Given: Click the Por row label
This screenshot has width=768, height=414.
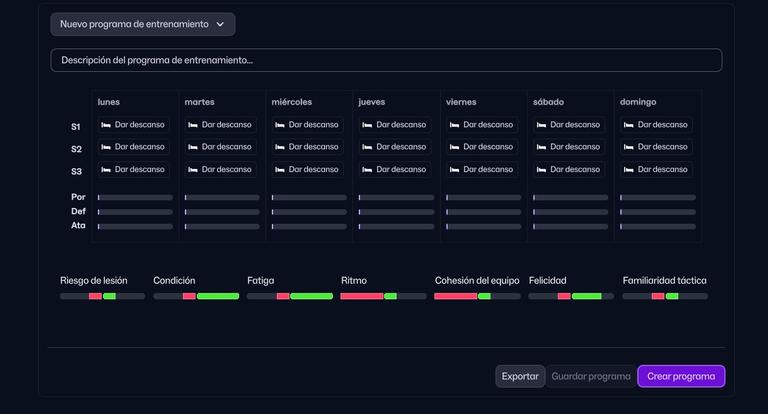Looking at the screenshot, I should tap(78, 197).
